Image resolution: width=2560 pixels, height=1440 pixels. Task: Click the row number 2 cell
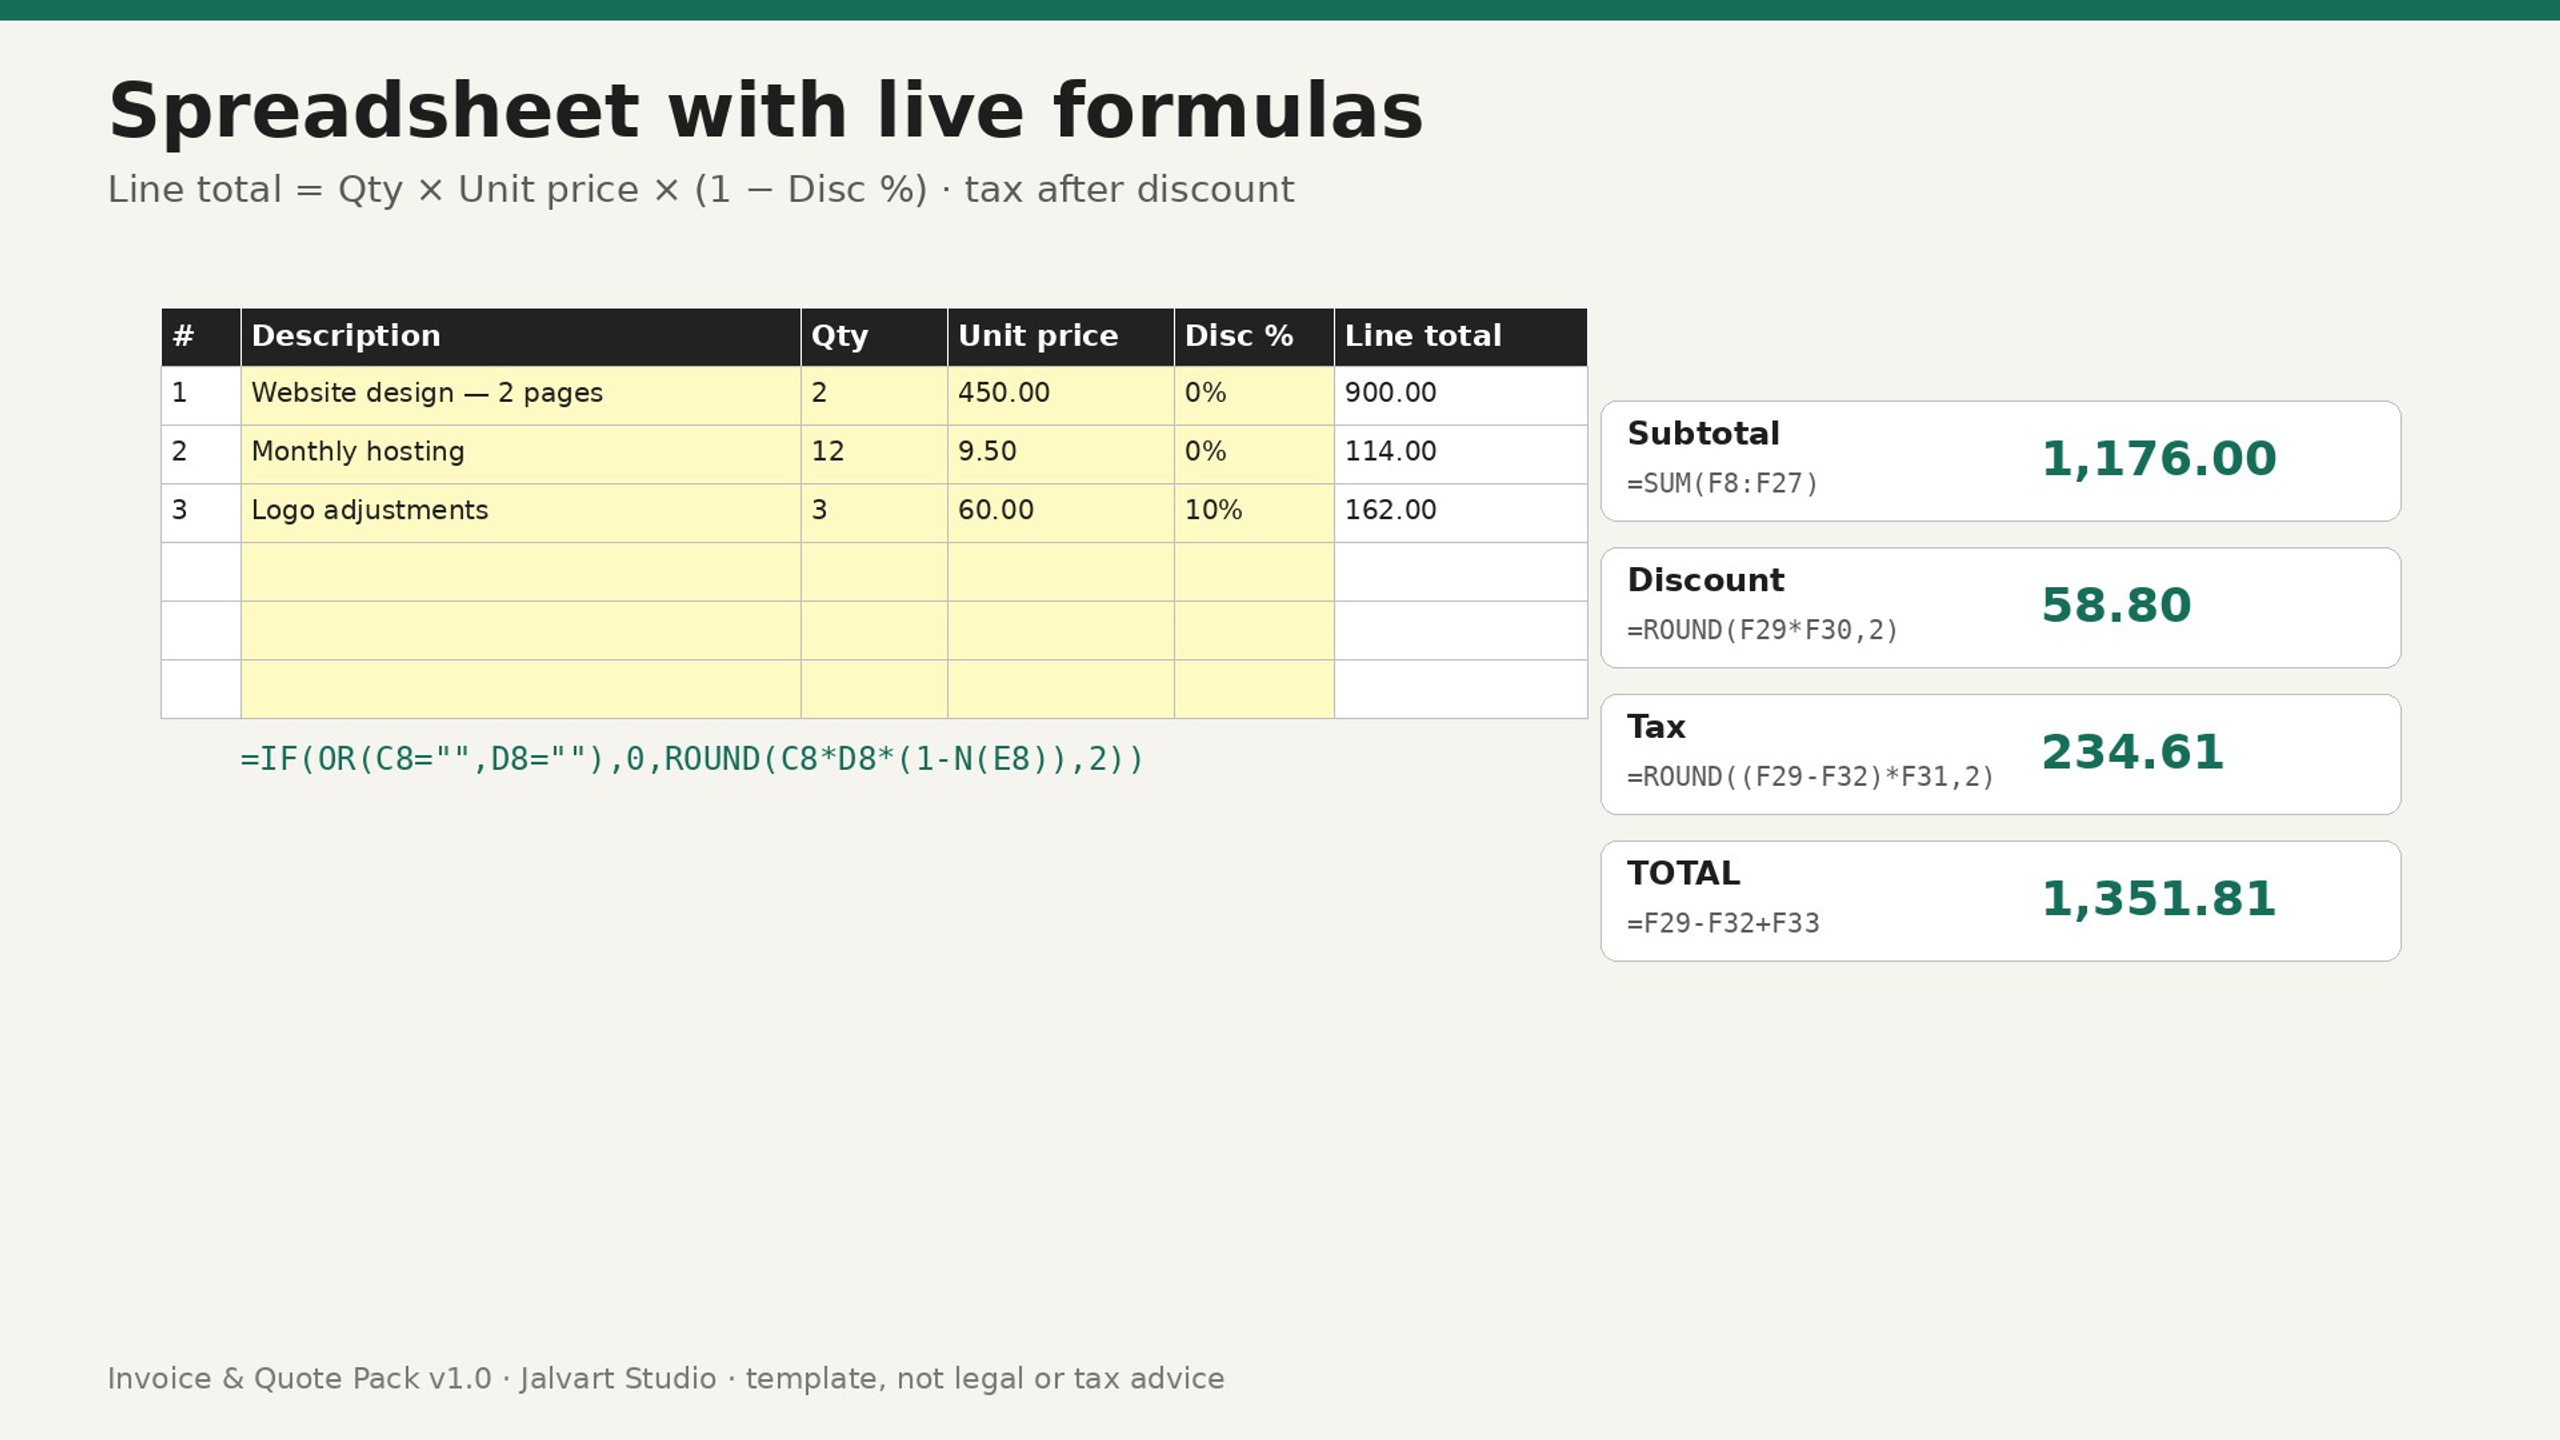[201, 454]
